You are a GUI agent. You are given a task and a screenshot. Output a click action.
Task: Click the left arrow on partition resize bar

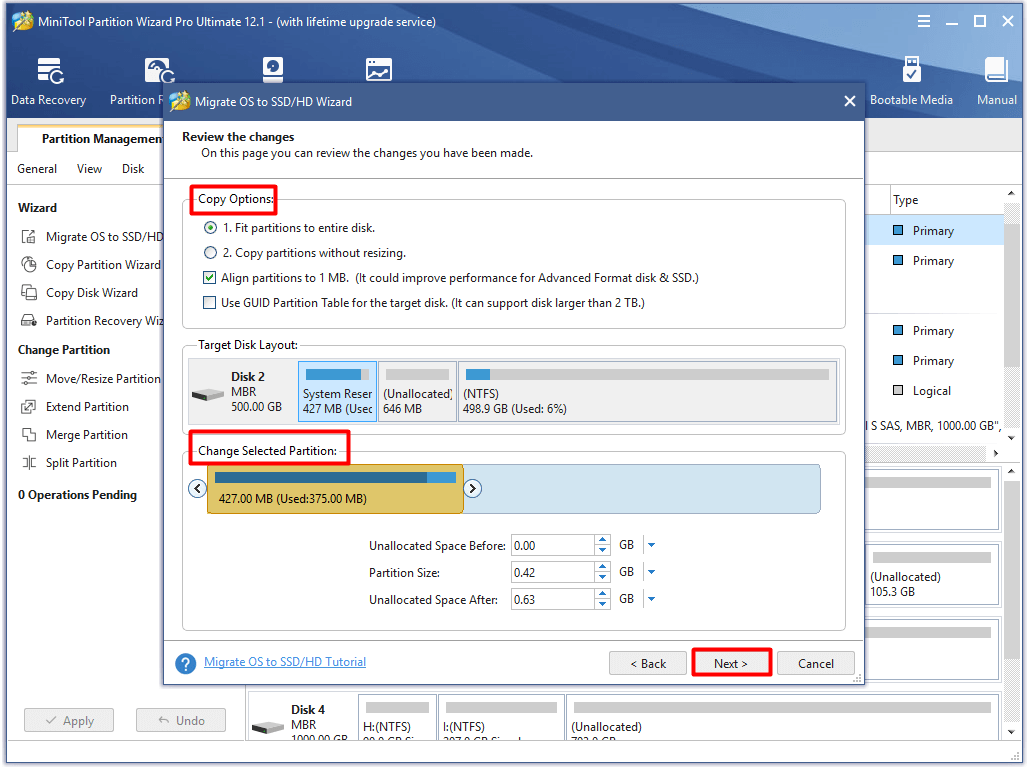tap(197, 488)
